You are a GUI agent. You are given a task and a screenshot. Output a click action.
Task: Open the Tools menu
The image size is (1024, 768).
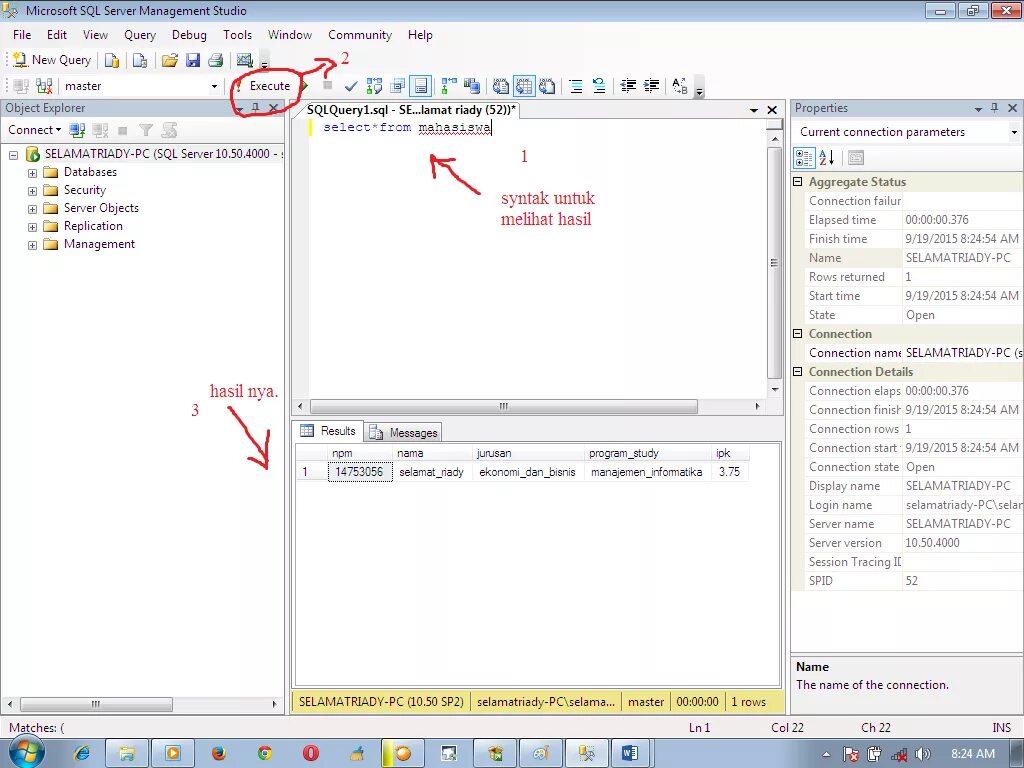pos(237,35)
